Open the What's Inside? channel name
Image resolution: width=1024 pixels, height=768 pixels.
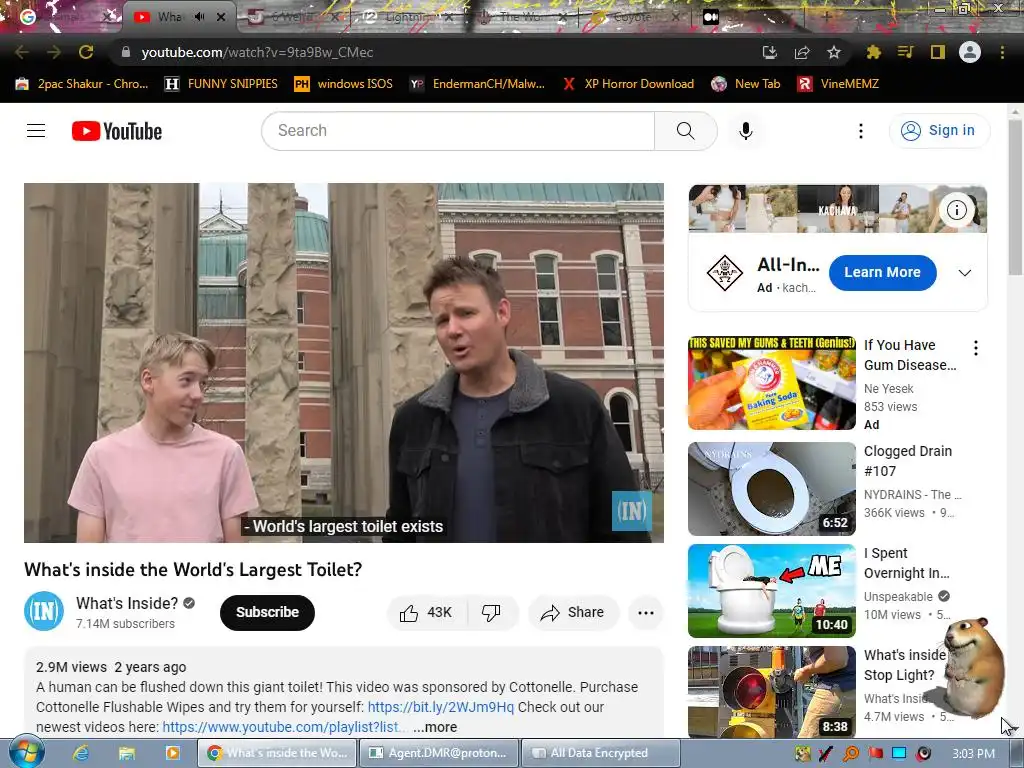127,603
